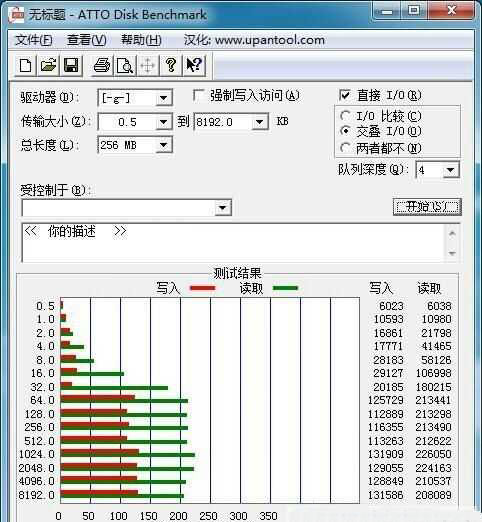
Task: Uncheck the 直接 I/O checkbox
Action: tap(345, 95)
